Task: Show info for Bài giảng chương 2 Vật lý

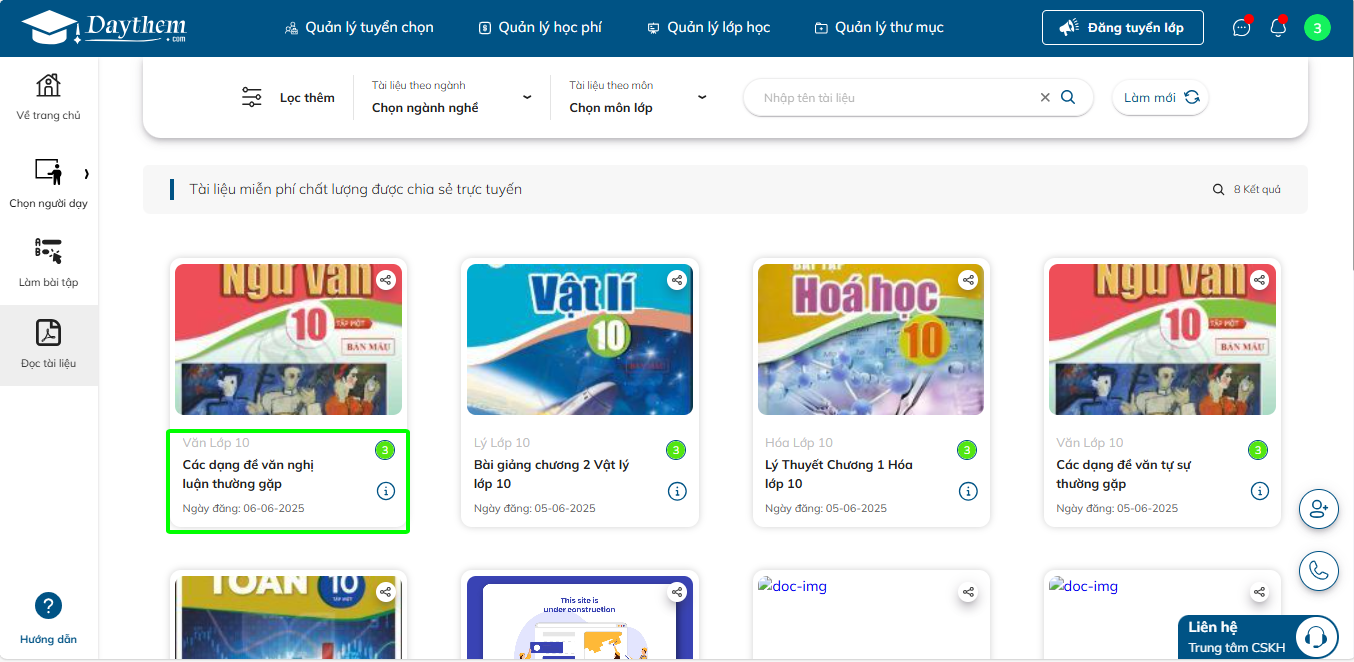Action: pyautogui.click(x=677, y=491)
